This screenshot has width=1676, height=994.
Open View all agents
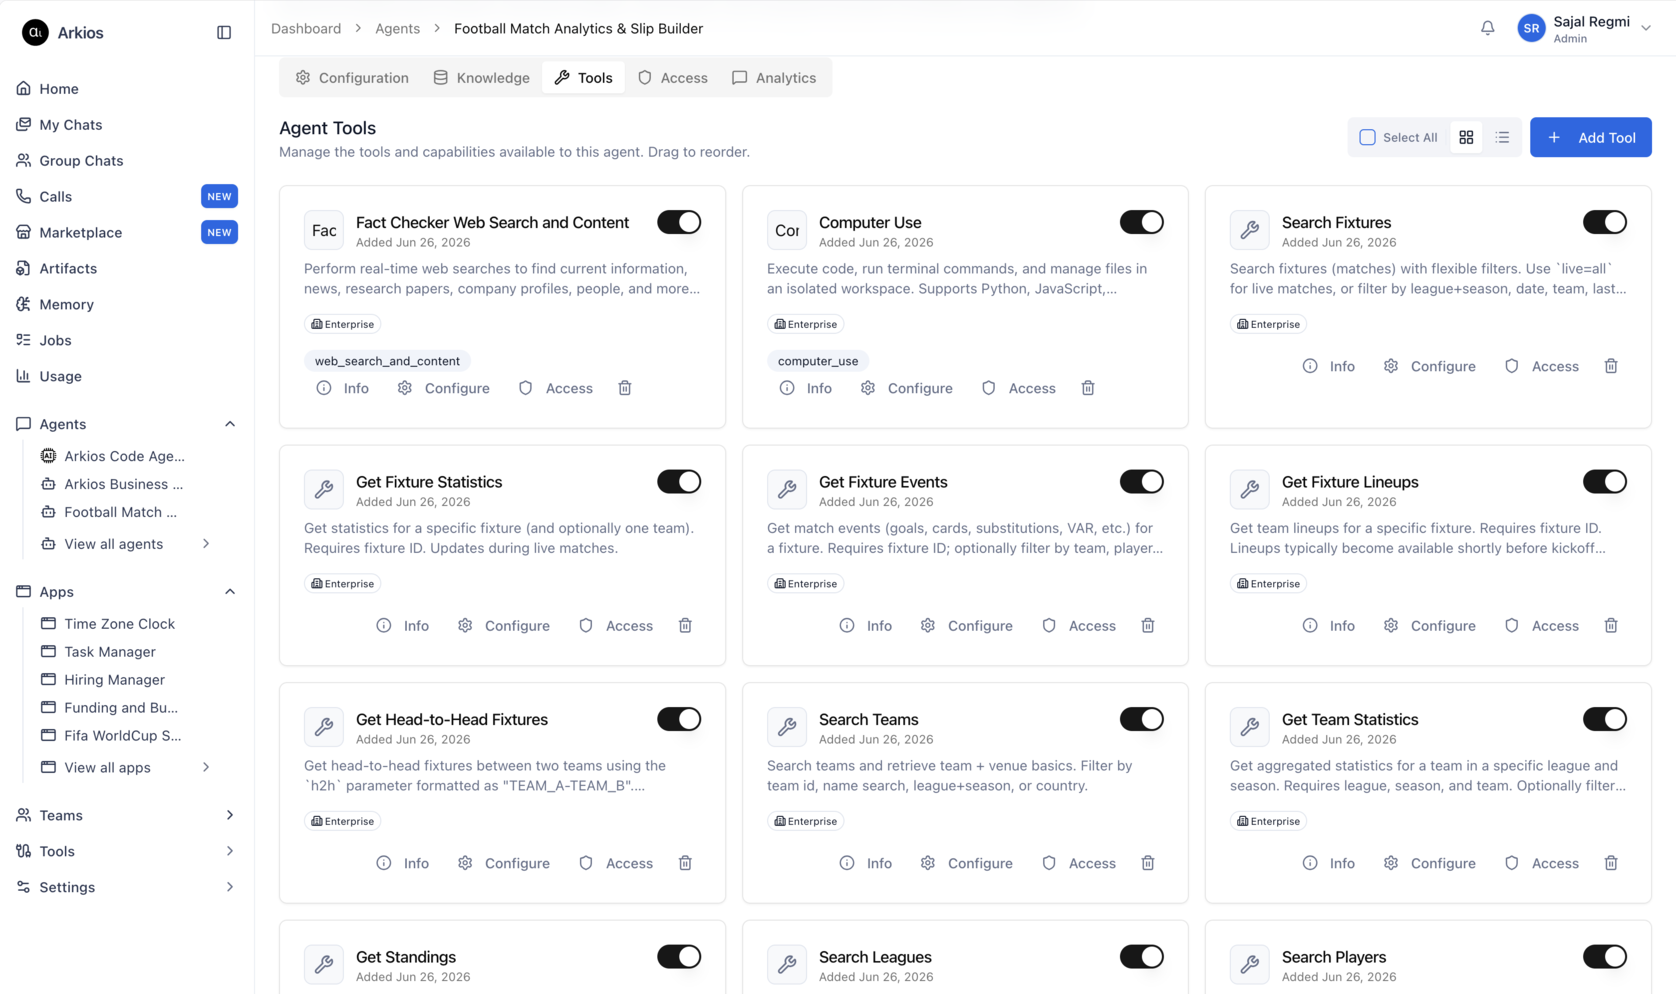click(x=126, y=544)
